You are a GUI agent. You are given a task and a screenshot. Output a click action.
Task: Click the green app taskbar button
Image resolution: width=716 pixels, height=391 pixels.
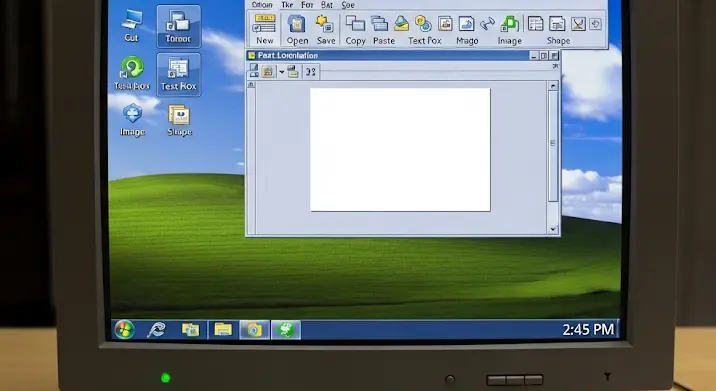[286, 329]
